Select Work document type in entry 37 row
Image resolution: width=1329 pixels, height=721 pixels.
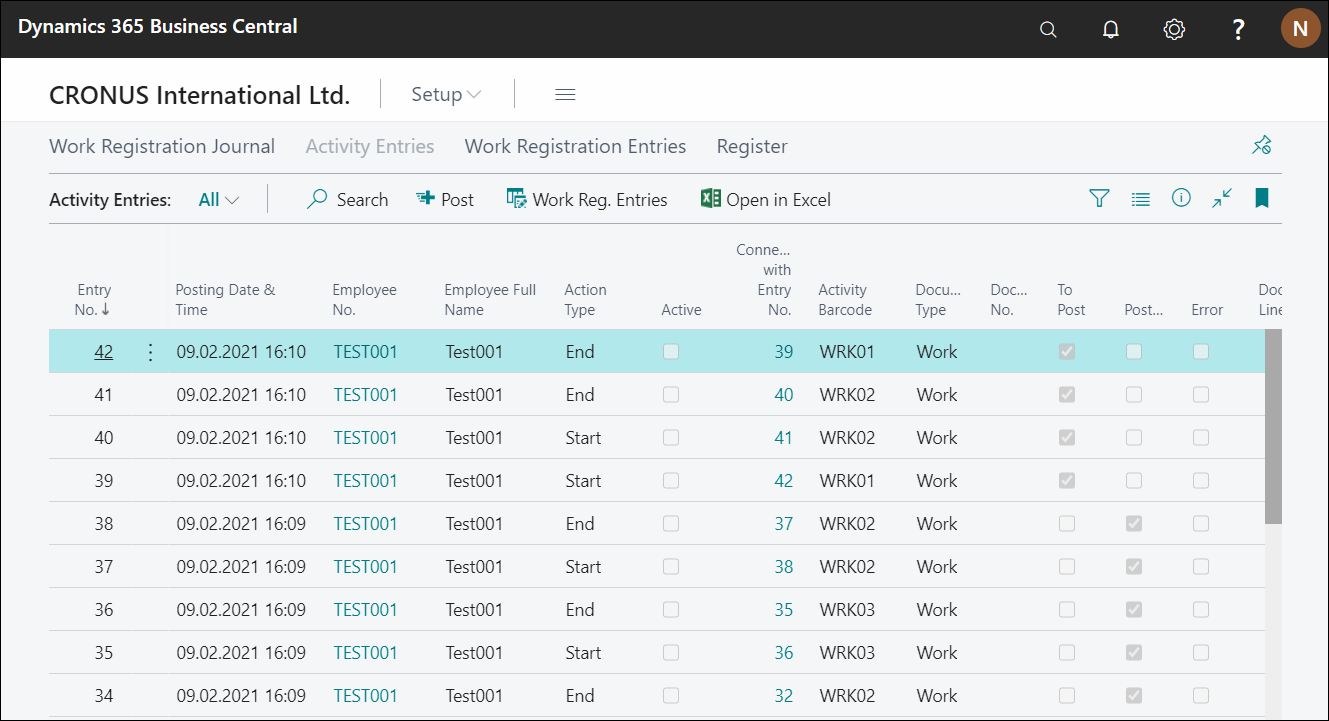(937, 567)
